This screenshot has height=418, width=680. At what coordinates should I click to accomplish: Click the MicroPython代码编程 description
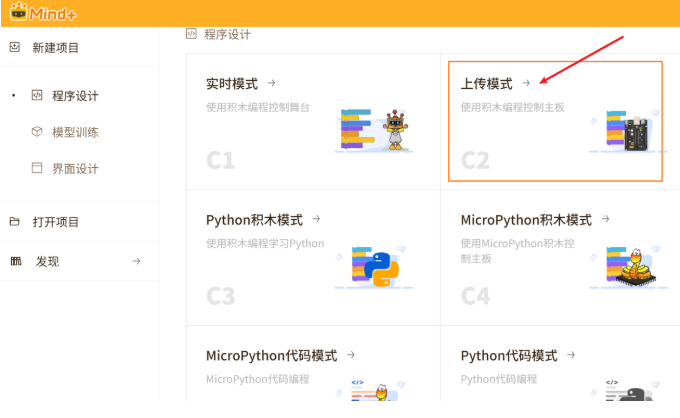coord(258,379)
